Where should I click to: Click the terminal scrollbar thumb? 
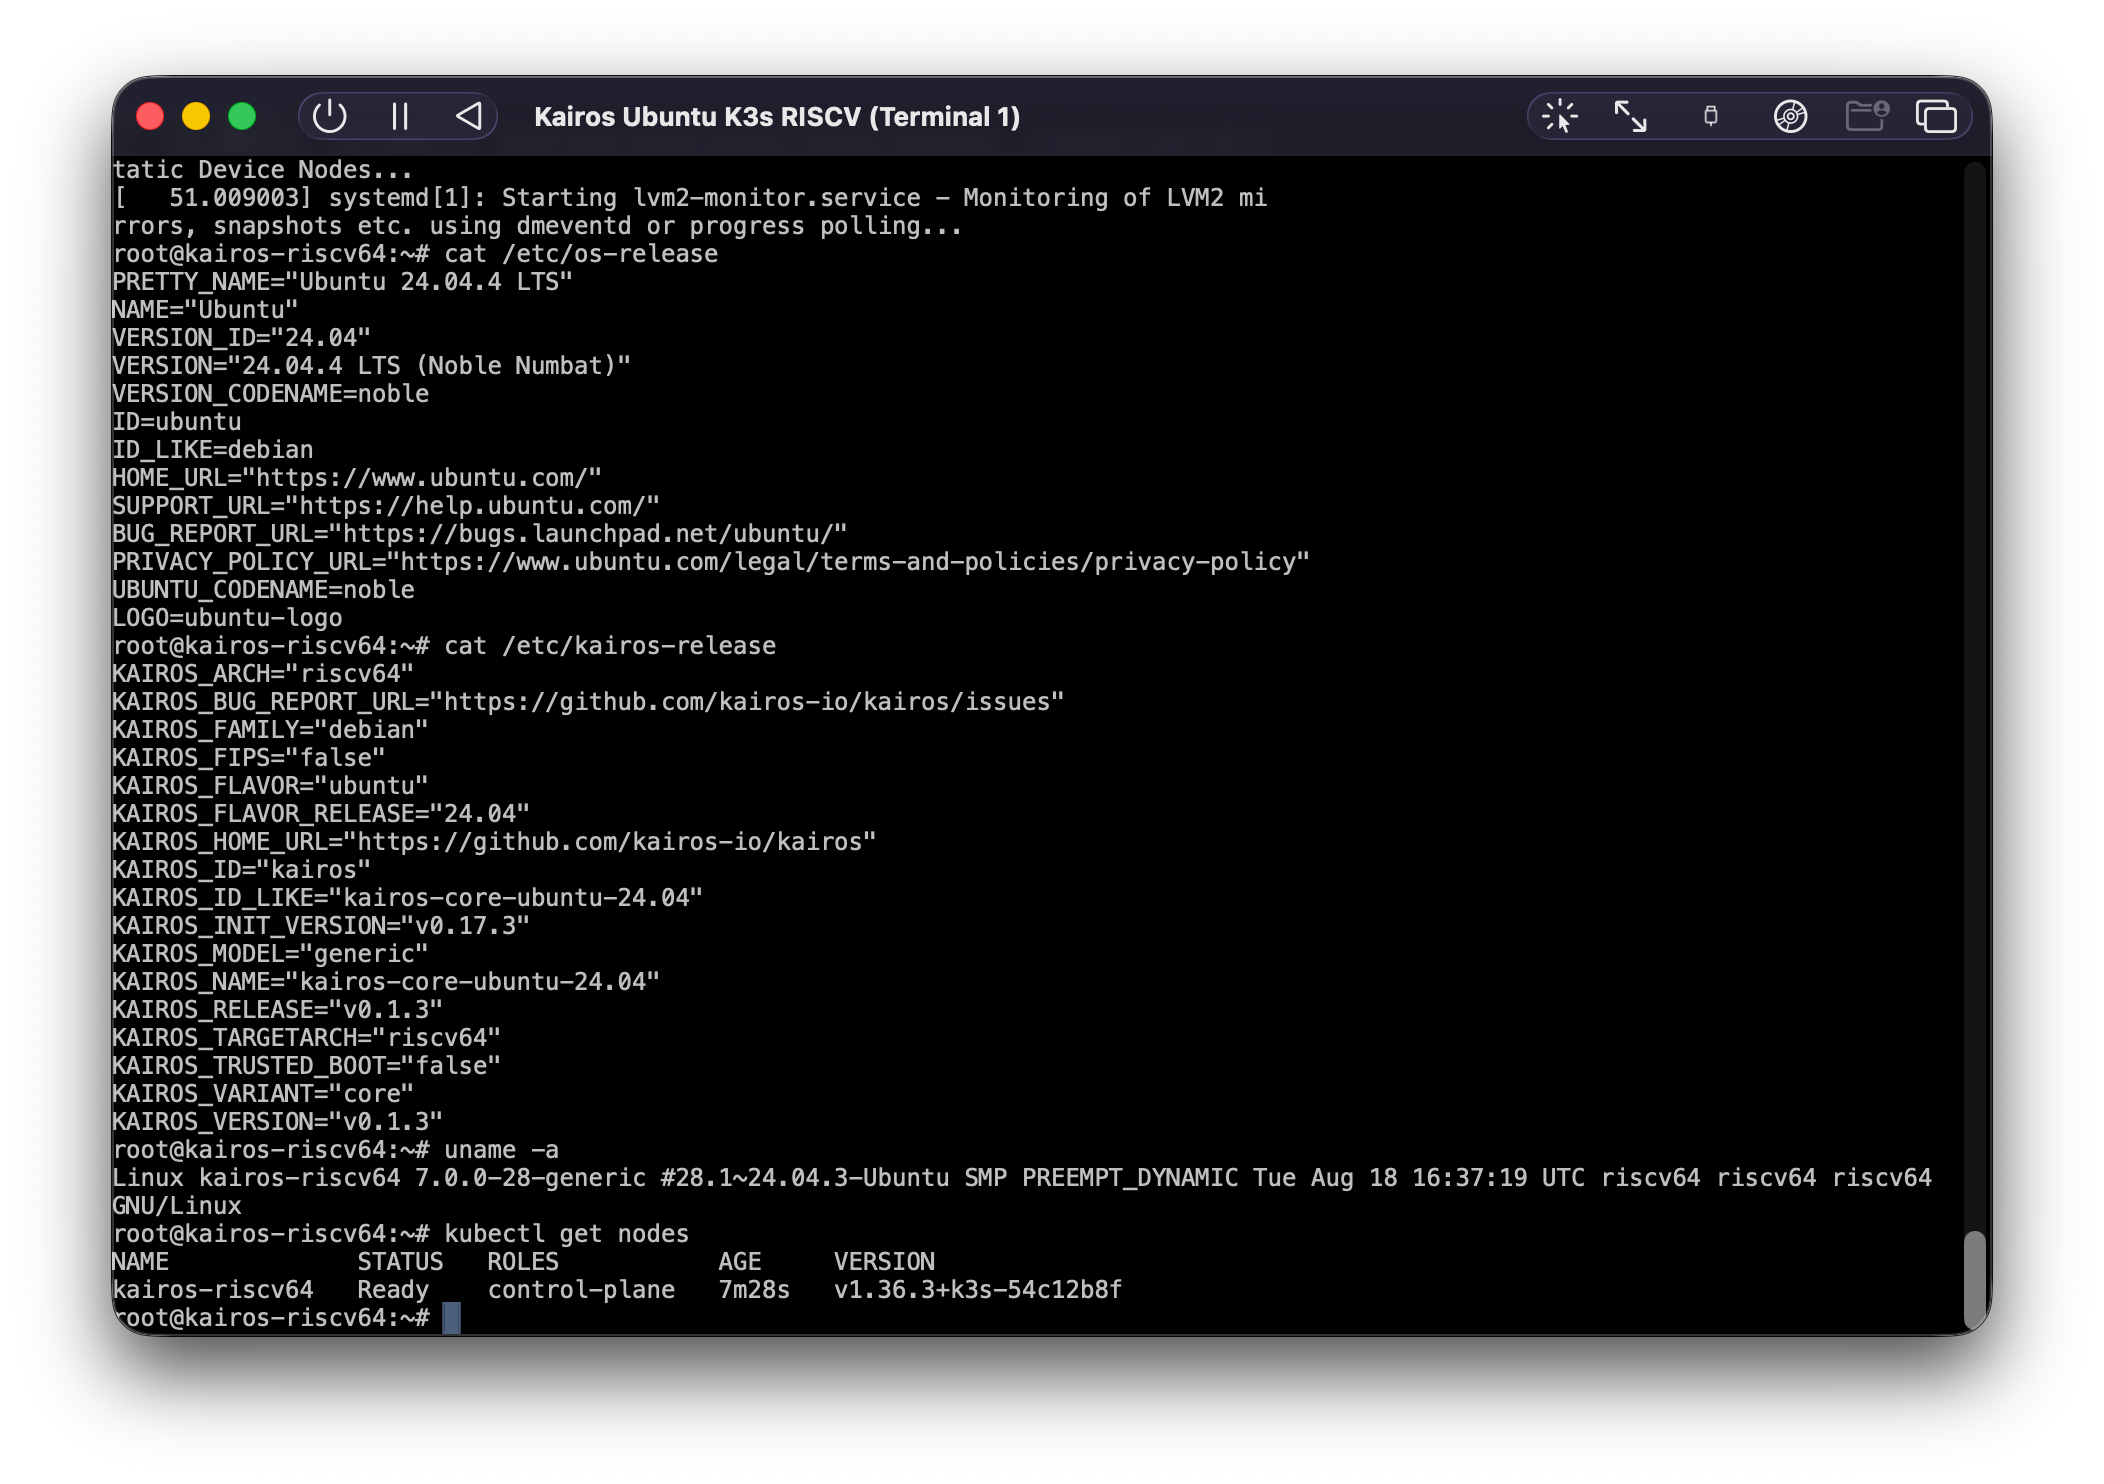1973,1279
